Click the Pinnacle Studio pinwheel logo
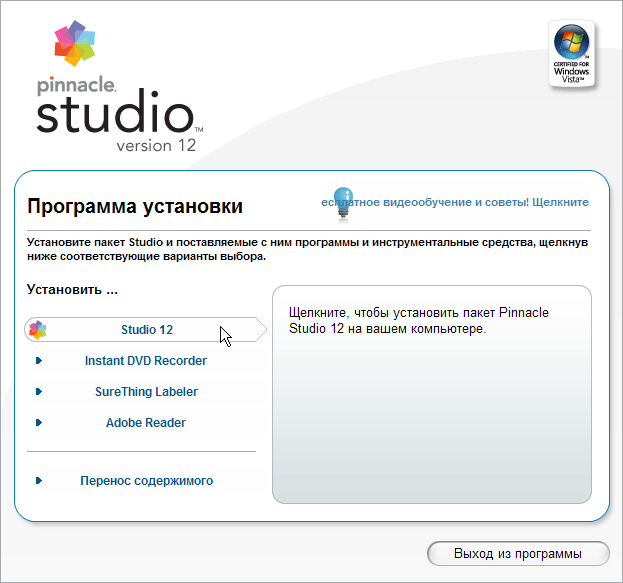623x583 pixels. pyautogui.click(x=75, y=43)
